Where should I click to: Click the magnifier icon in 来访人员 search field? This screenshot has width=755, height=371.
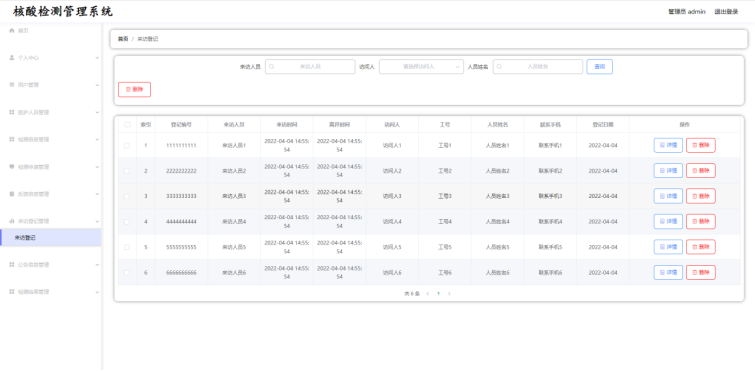272,67
